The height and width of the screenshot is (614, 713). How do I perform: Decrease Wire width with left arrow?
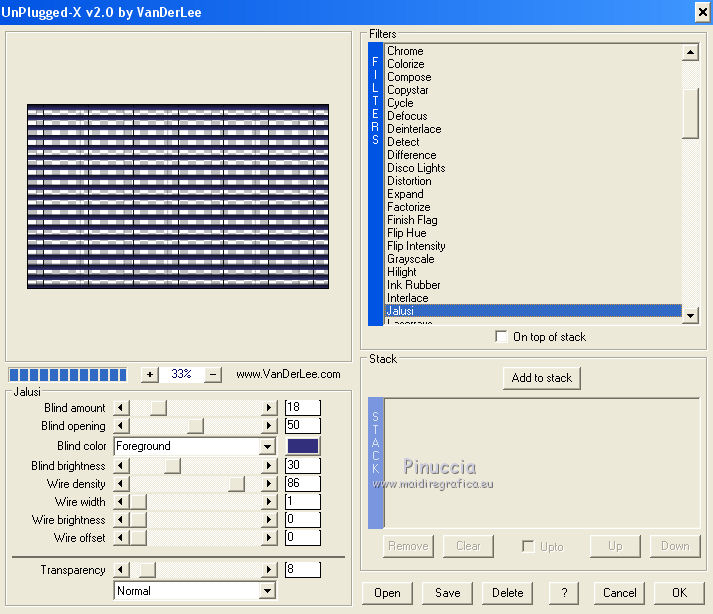pyautogui.click(x=121, y=502)
